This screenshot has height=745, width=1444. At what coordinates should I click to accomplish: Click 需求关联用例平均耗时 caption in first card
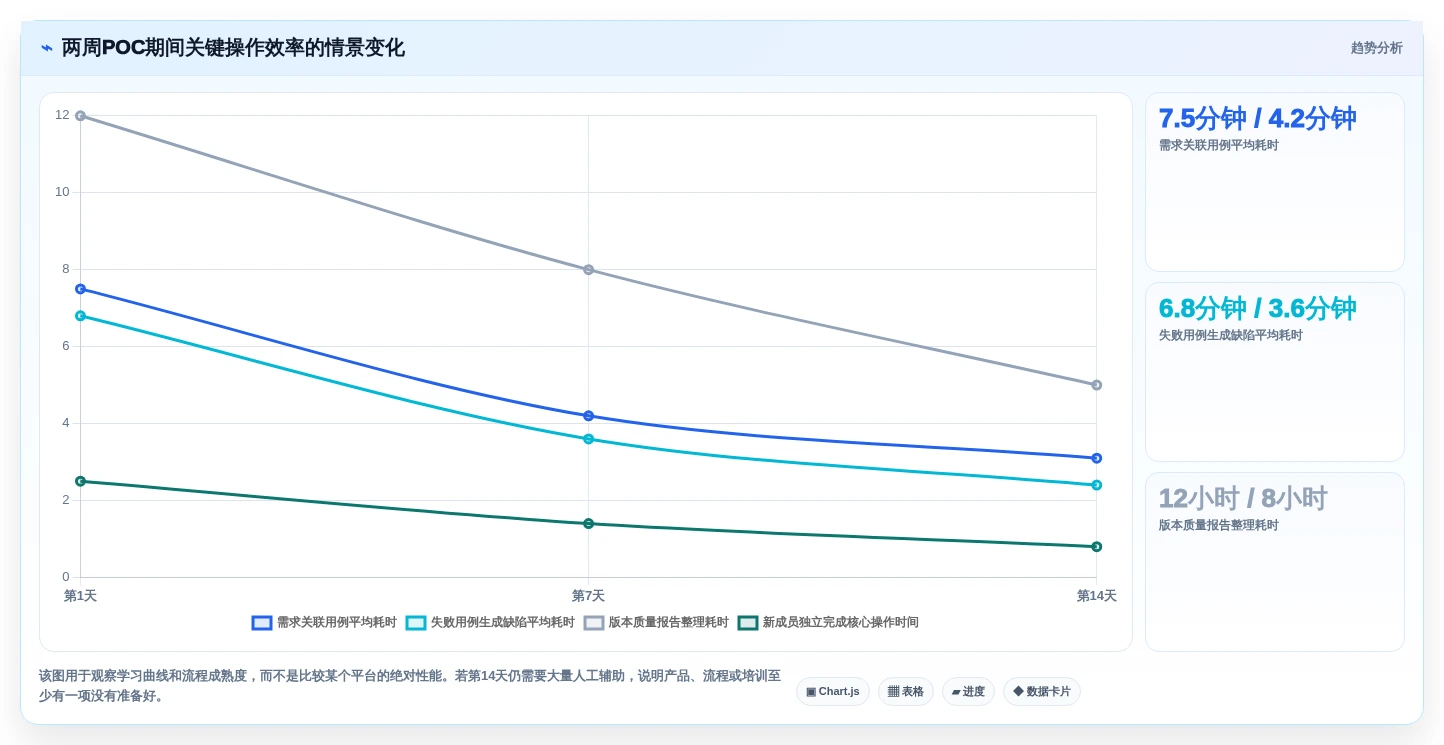1219,146
